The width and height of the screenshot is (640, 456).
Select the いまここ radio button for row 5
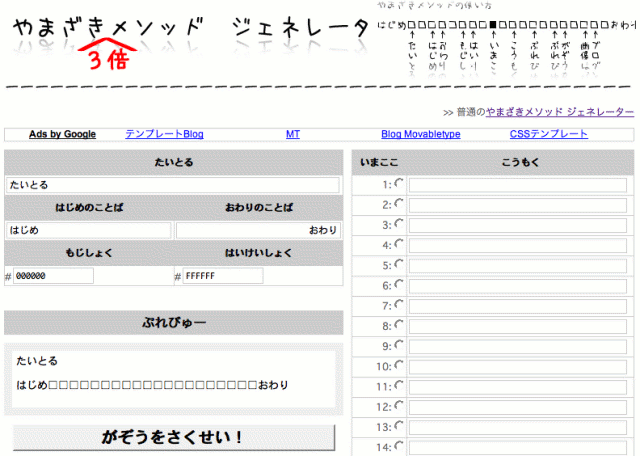(x=400, y=284)
